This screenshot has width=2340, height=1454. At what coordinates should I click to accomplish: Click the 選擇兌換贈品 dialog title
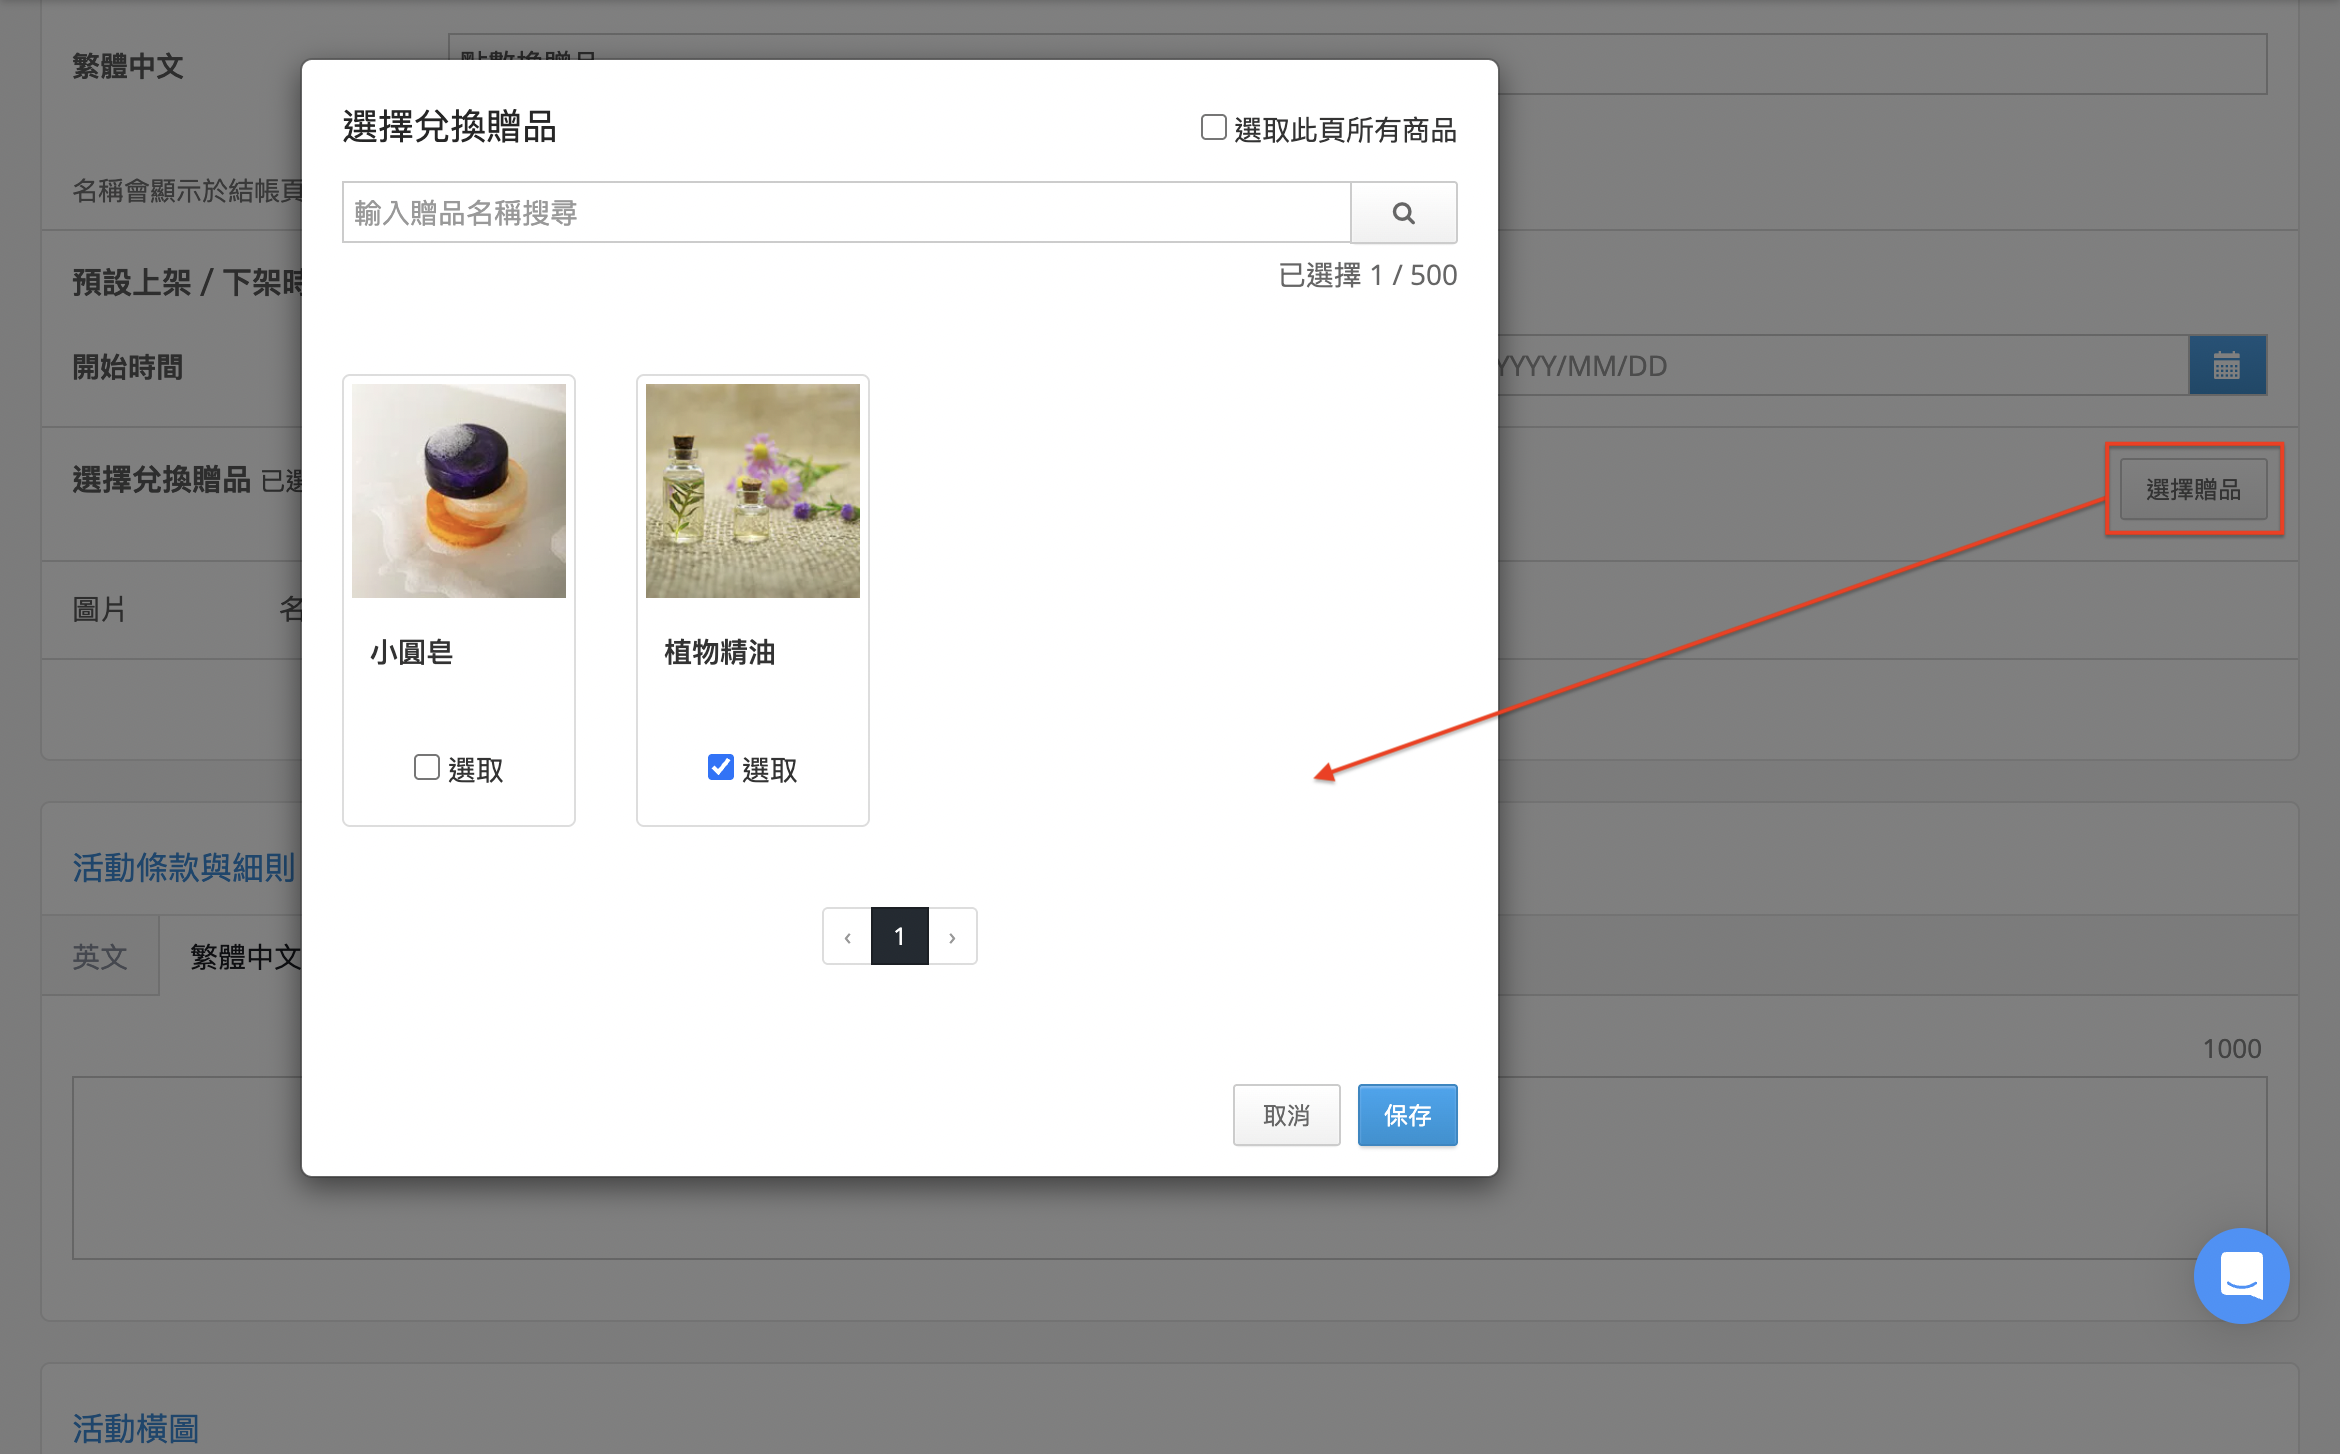(449, 127)
